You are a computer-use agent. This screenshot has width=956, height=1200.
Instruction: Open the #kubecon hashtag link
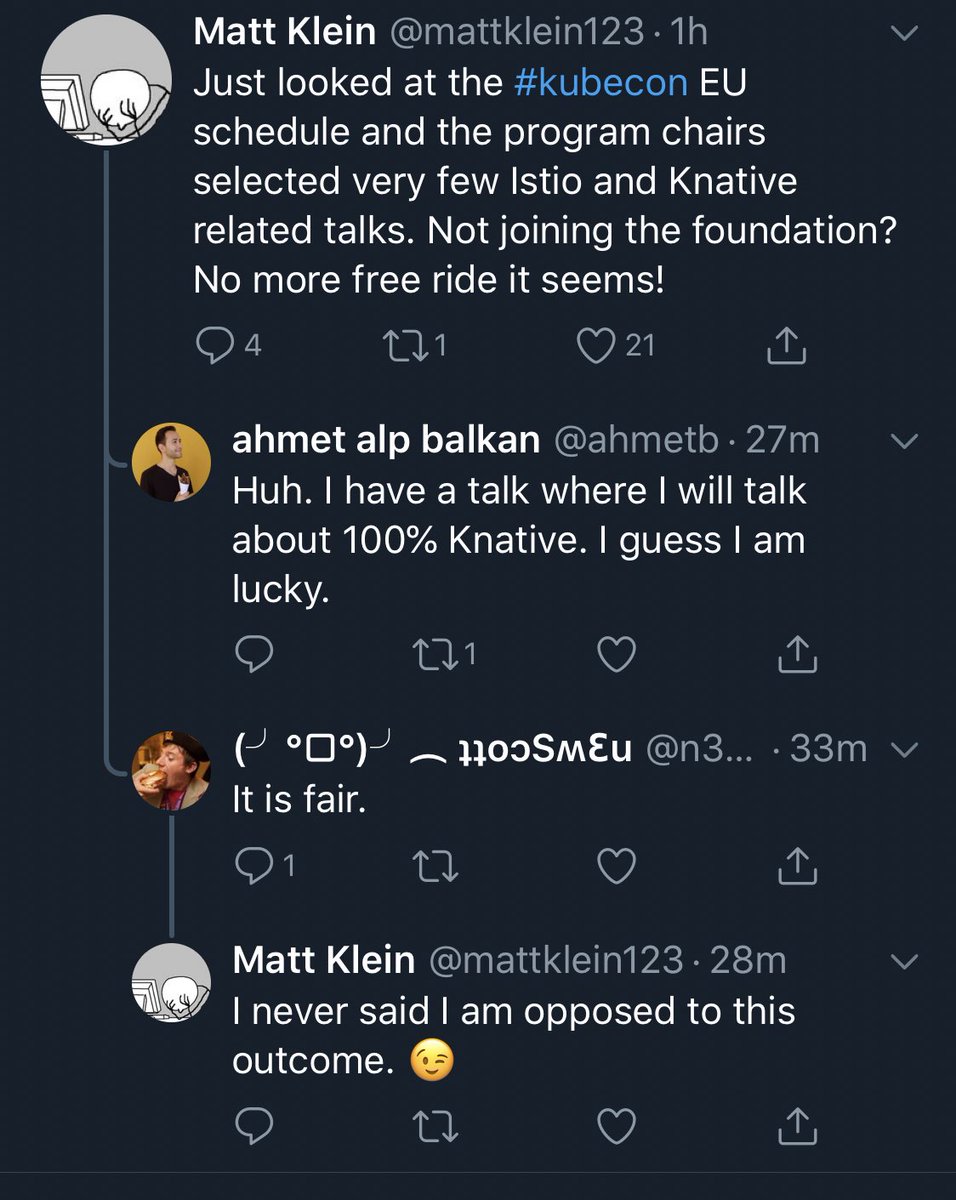point(600,83)
